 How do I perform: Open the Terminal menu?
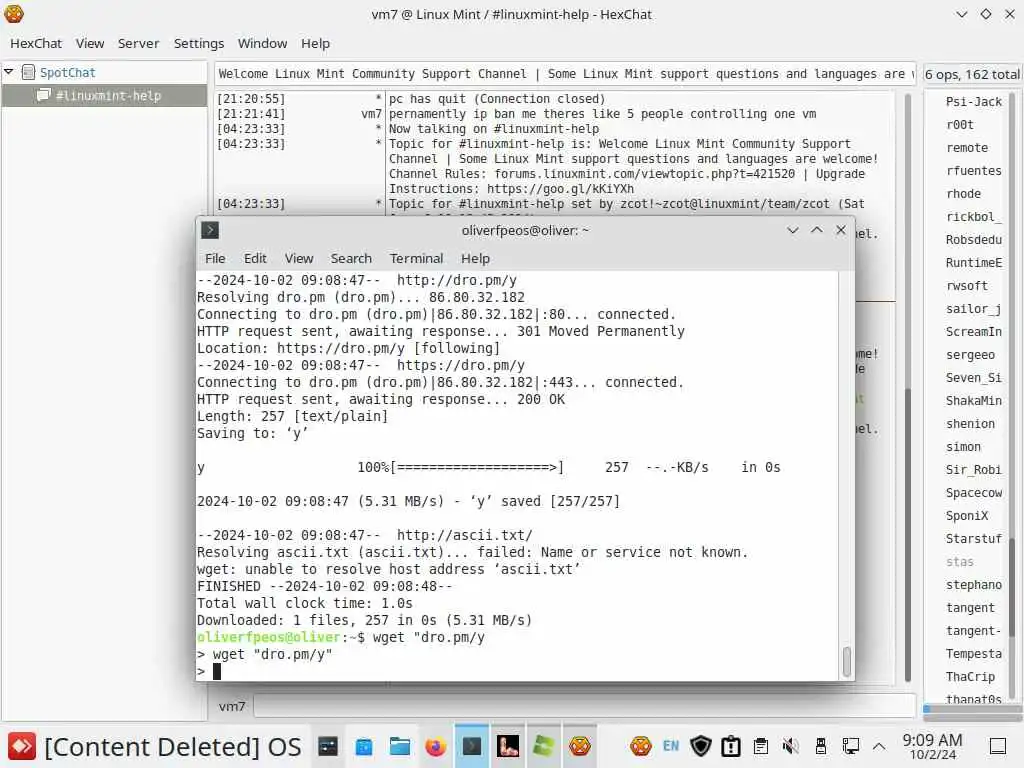pyautogui.click(x=416, y=258)
